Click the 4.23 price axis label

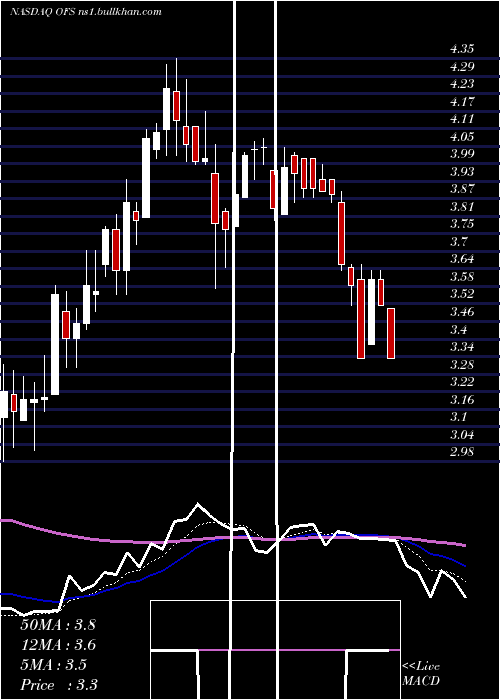(x=462, y=84)
